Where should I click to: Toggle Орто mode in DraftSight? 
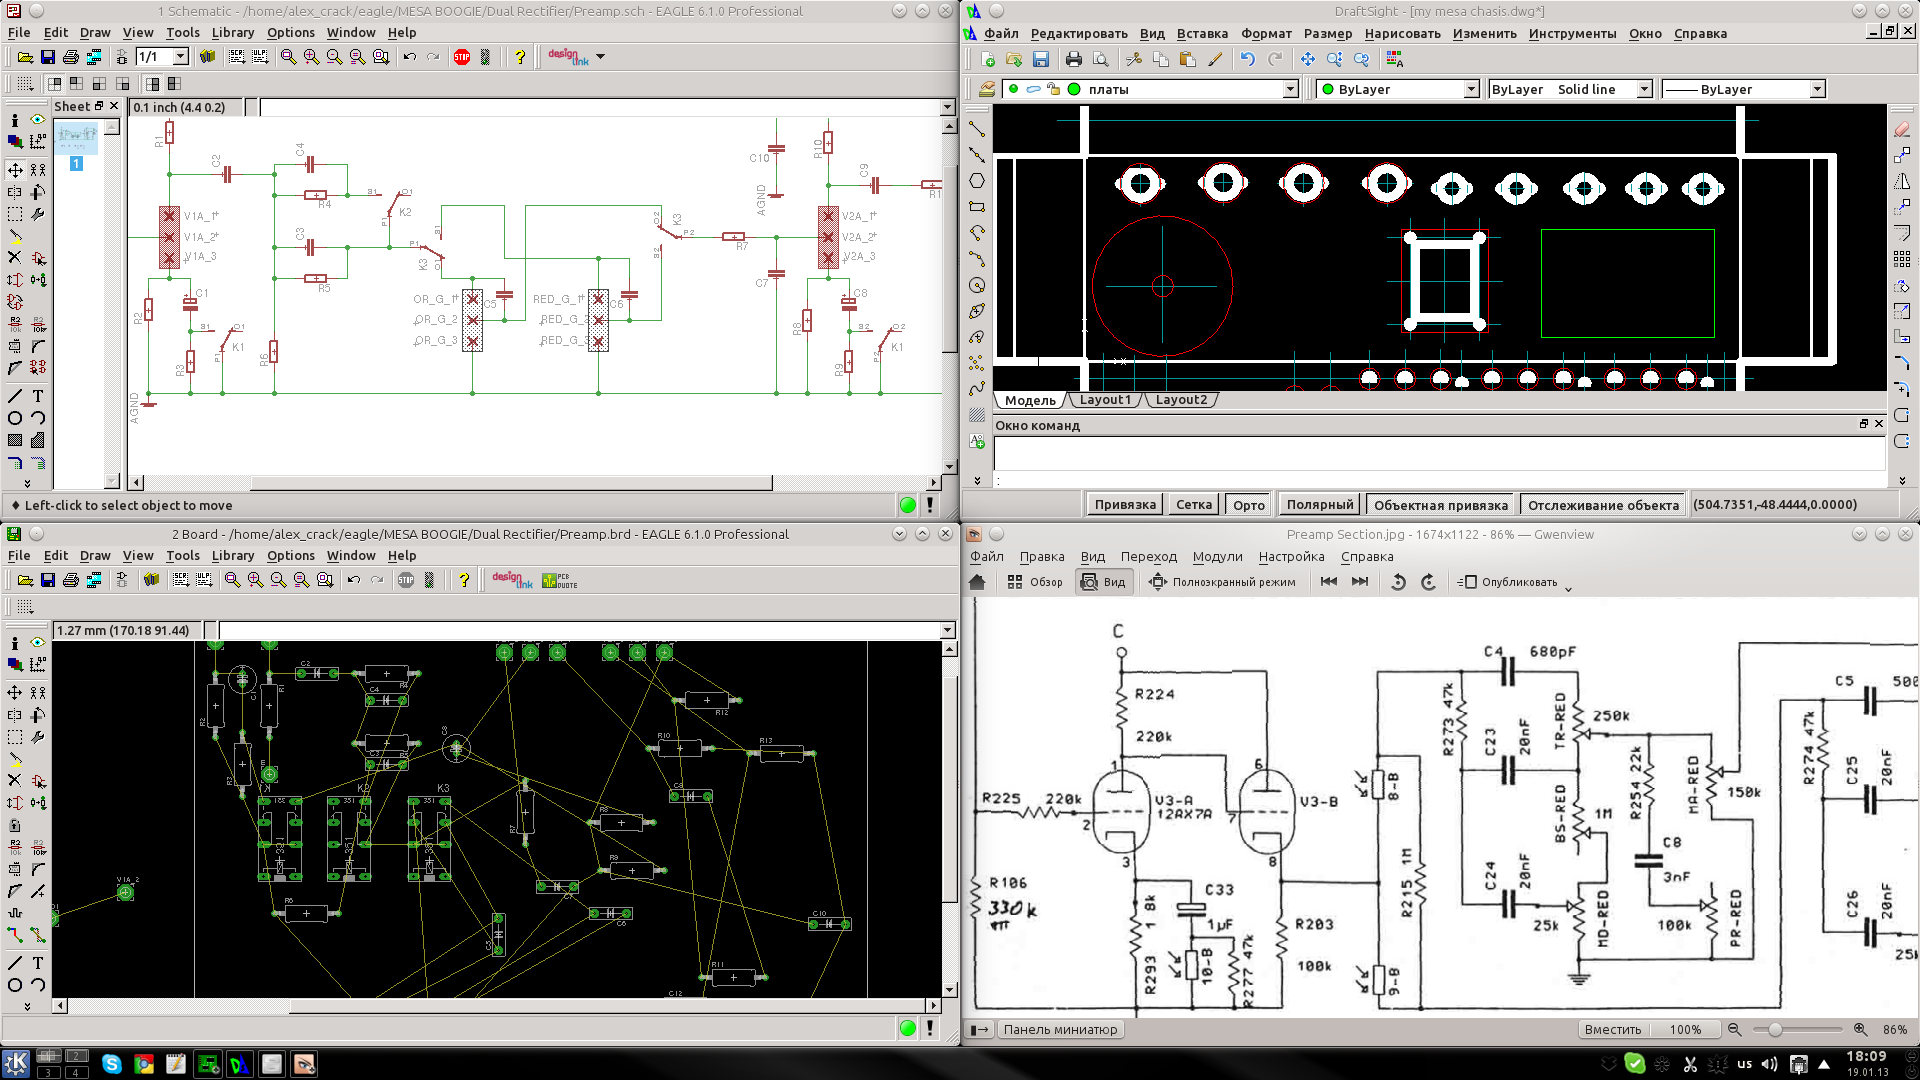tap(1248, 505)
